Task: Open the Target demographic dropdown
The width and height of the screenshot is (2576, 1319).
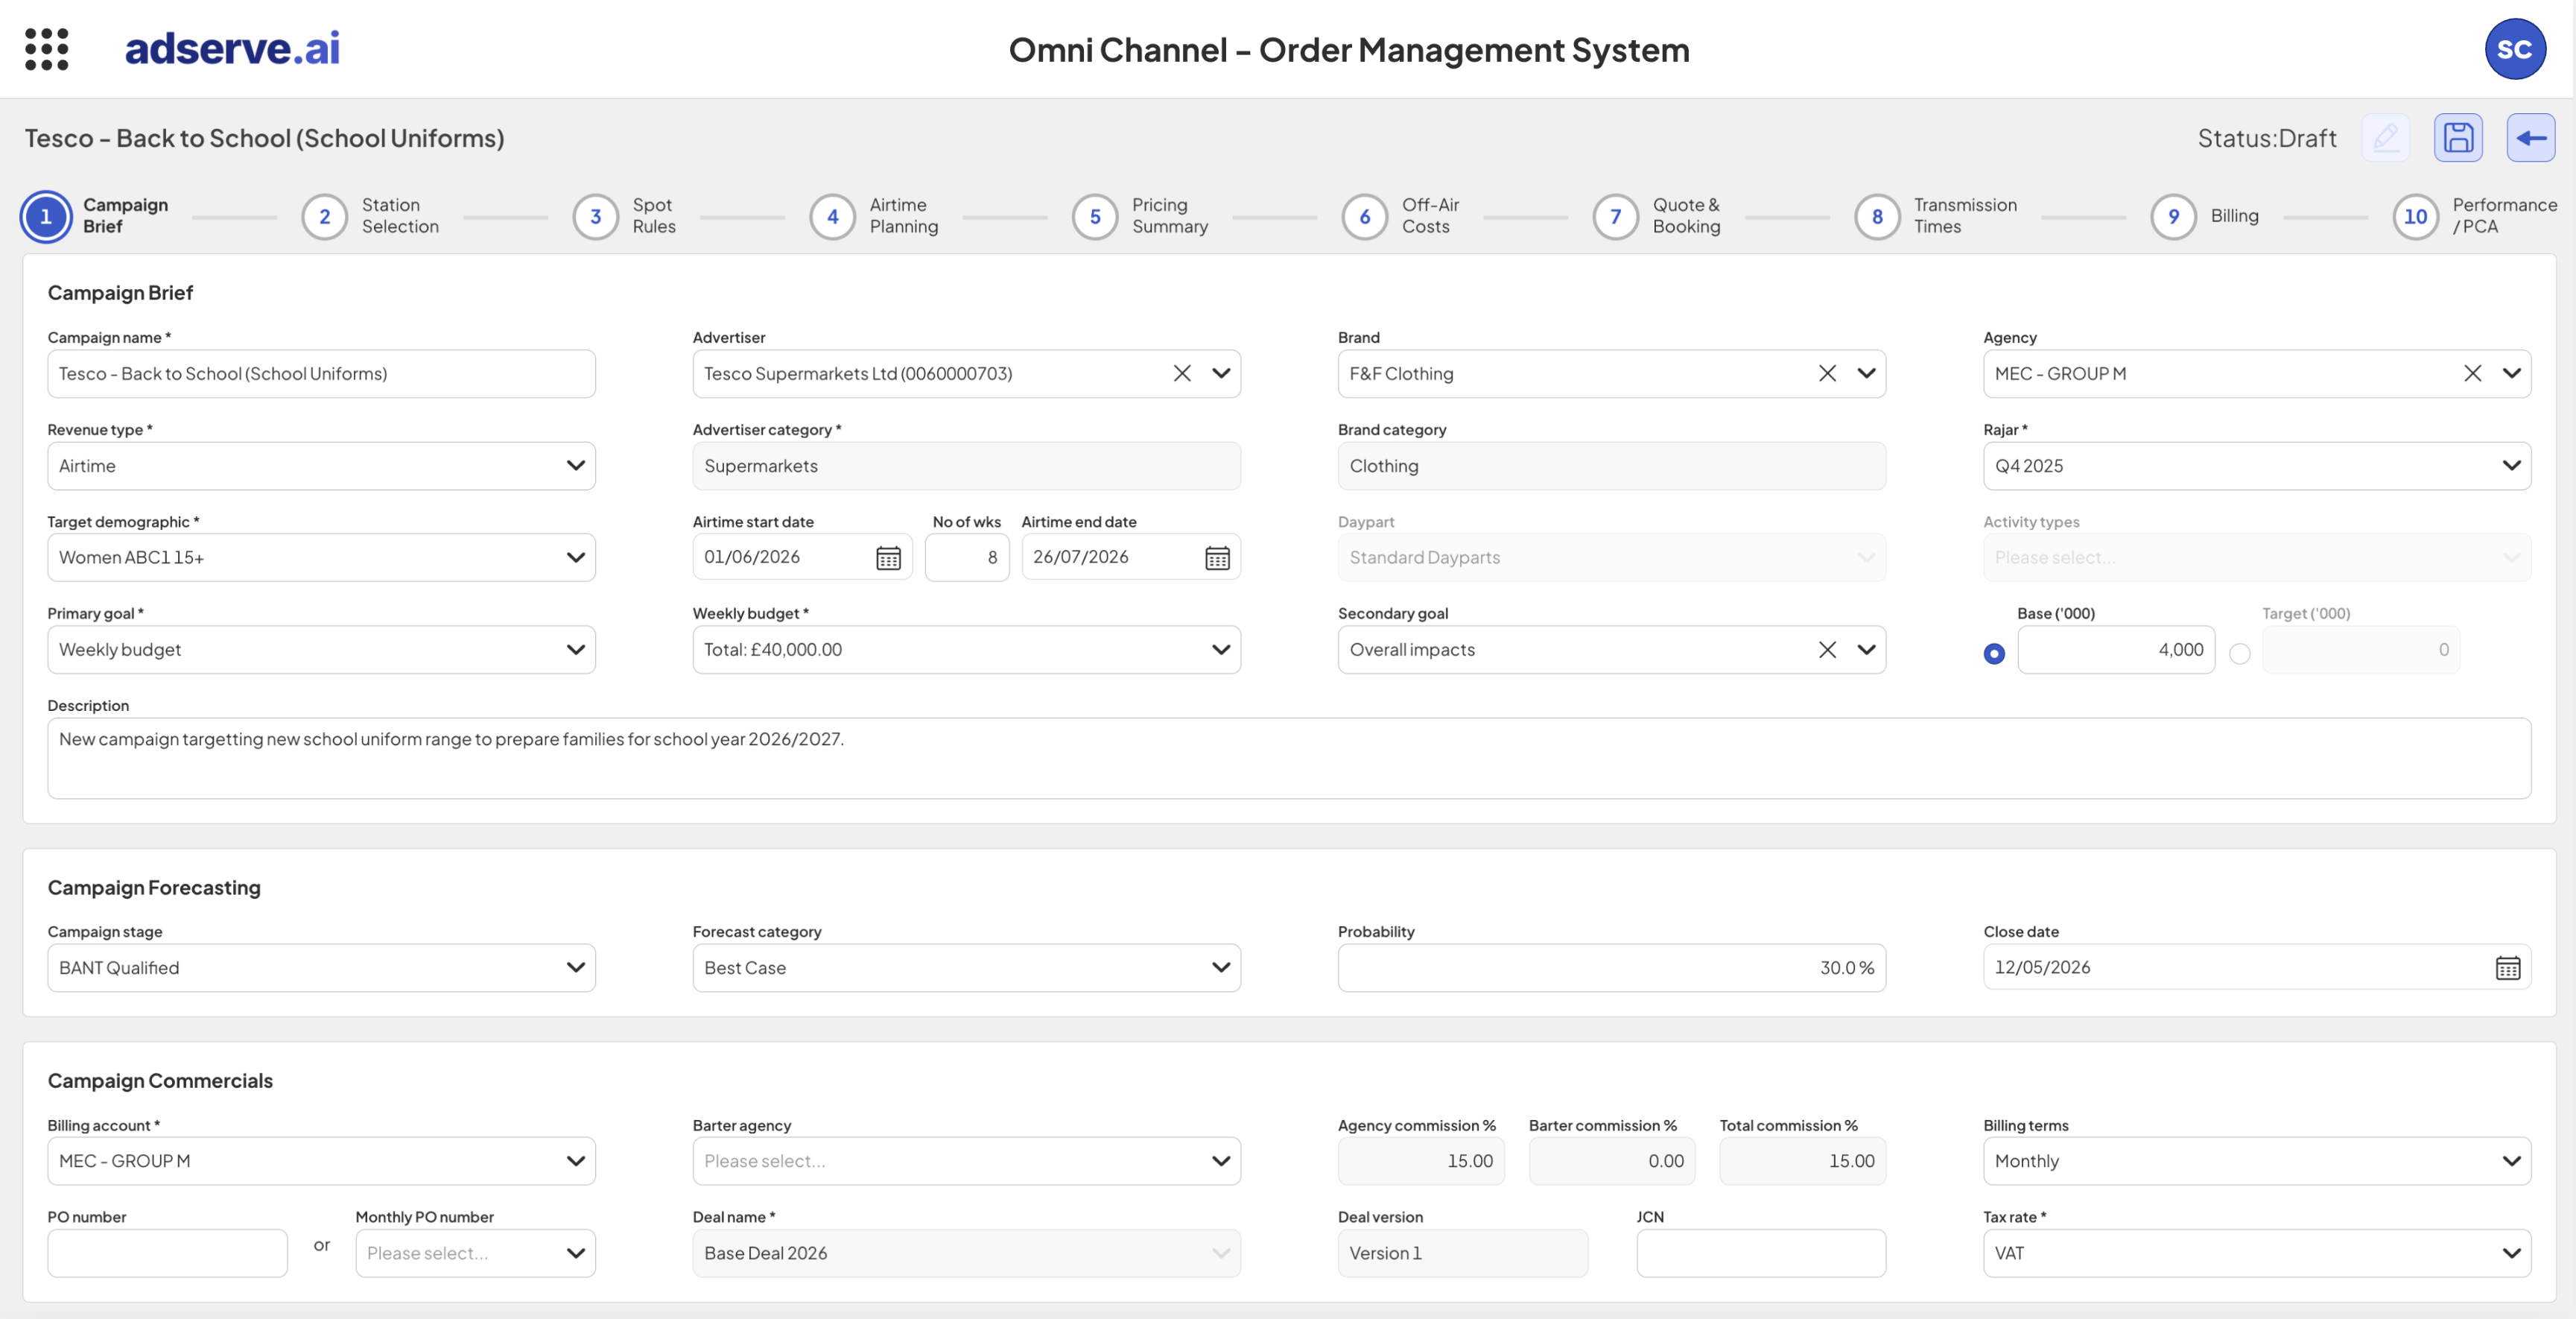Action: pos(321,557)
